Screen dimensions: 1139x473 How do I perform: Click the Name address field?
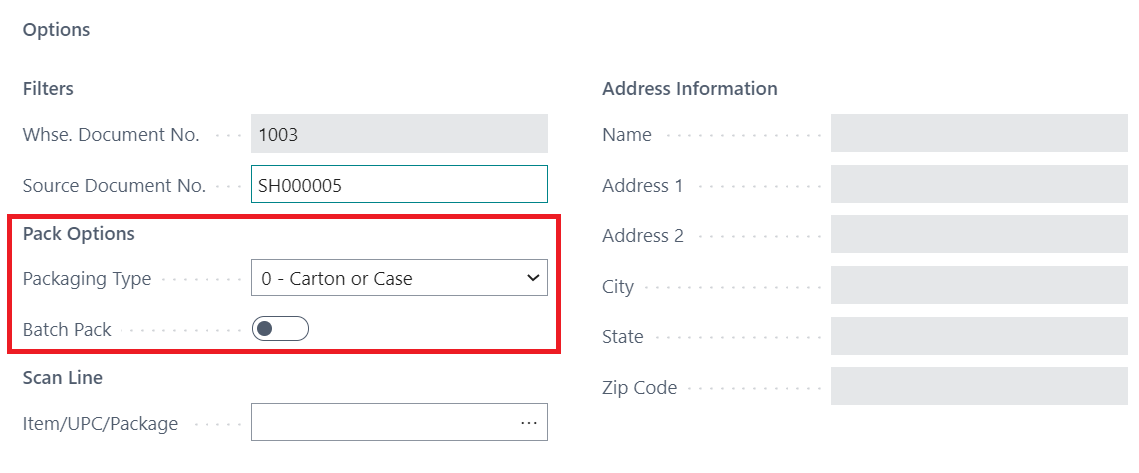pos(979,134)
